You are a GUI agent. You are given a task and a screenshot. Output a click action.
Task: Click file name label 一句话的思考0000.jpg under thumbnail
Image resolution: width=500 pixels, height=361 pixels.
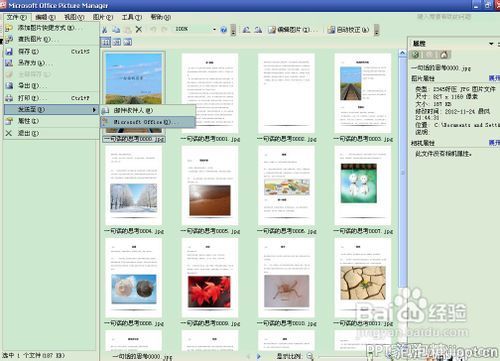pos(134,139)
